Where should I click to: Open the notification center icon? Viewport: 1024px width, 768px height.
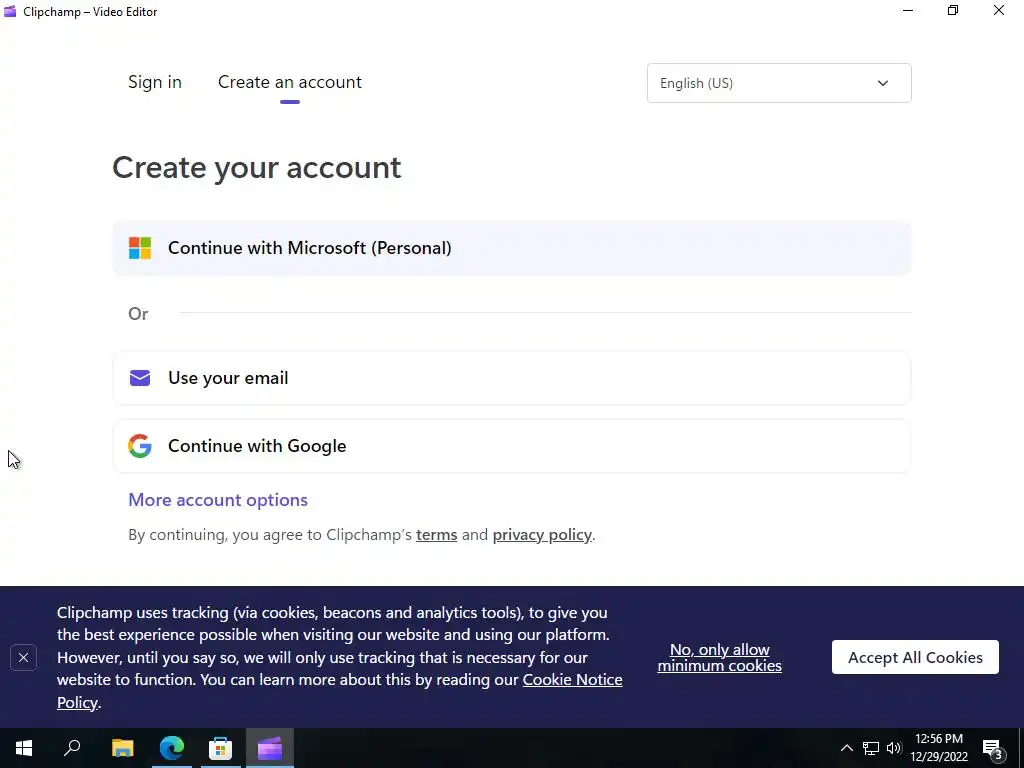(993, 749)
